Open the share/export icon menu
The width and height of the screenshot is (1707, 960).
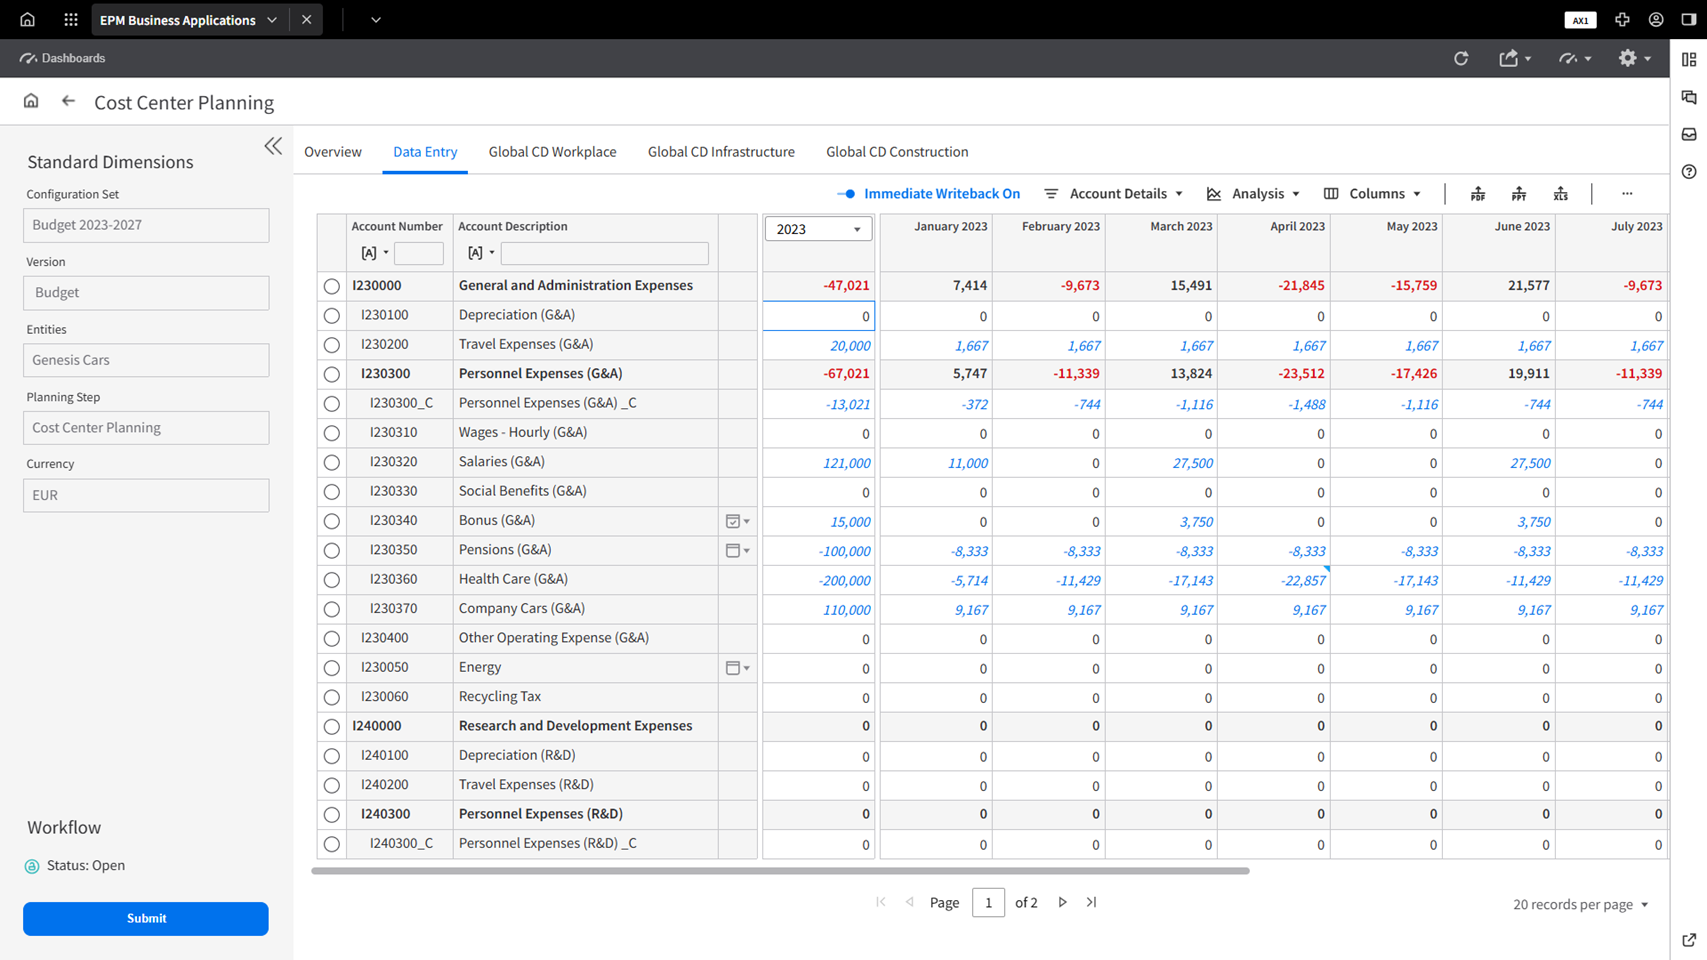pyautogui.click(x=1514, y=58)
